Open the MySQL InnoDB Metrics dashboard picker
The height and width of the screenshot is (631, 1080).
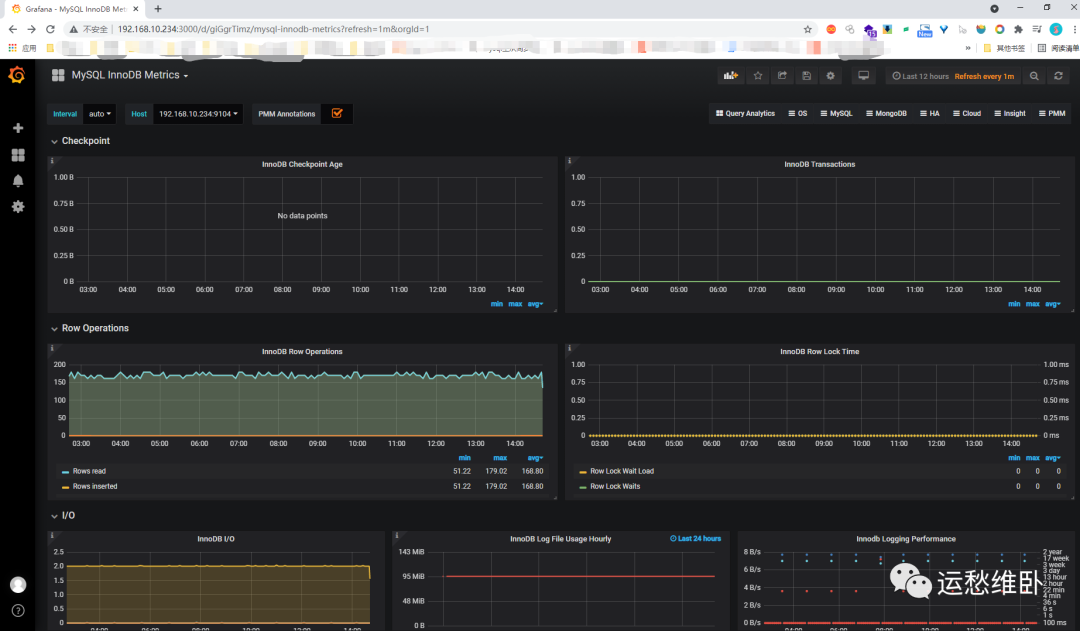(x=129, y=75)
